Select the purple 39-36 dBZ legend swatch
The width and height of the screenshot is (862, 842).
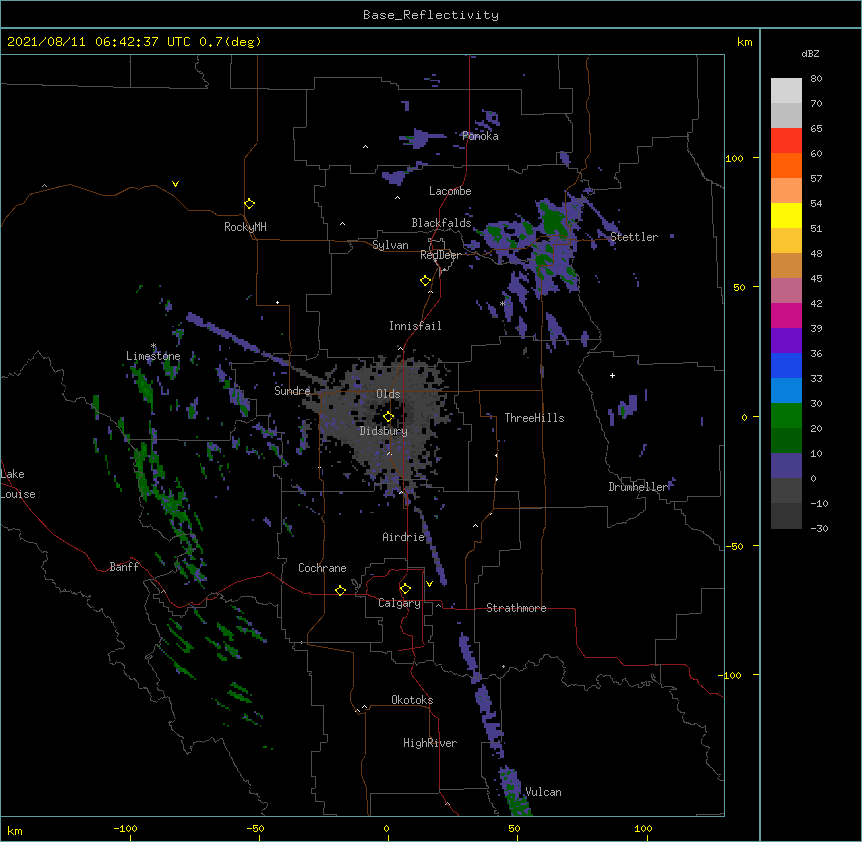tap(786, 341)
